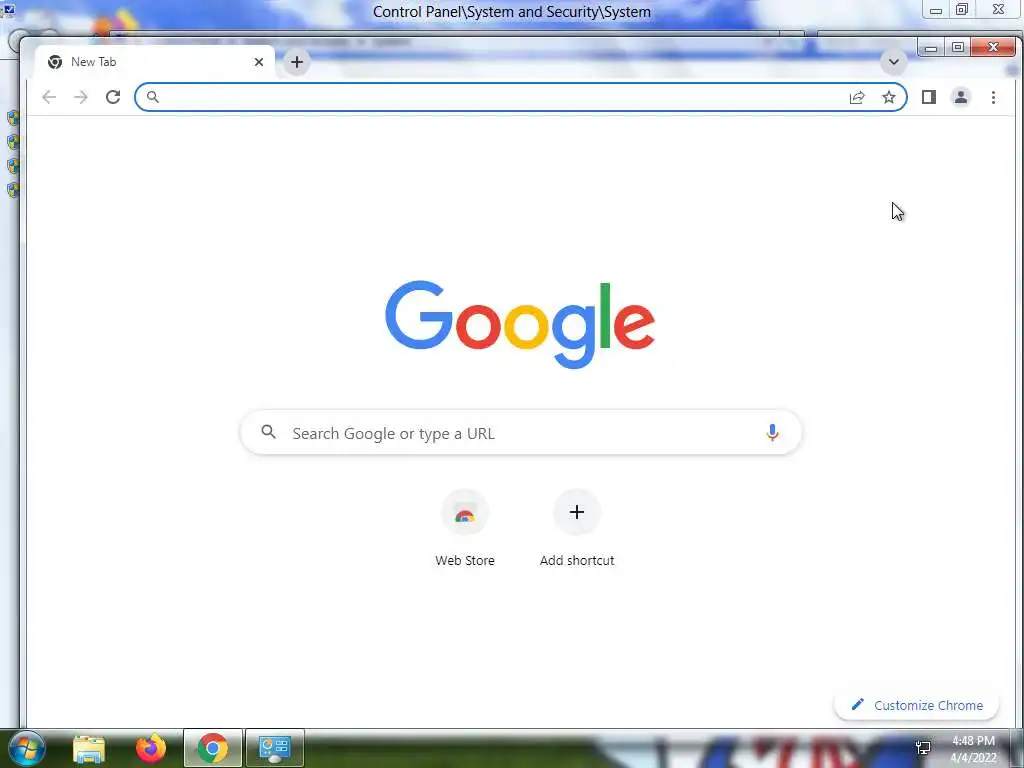
Task: Select the New Tab tab
Action: (154, 62)
